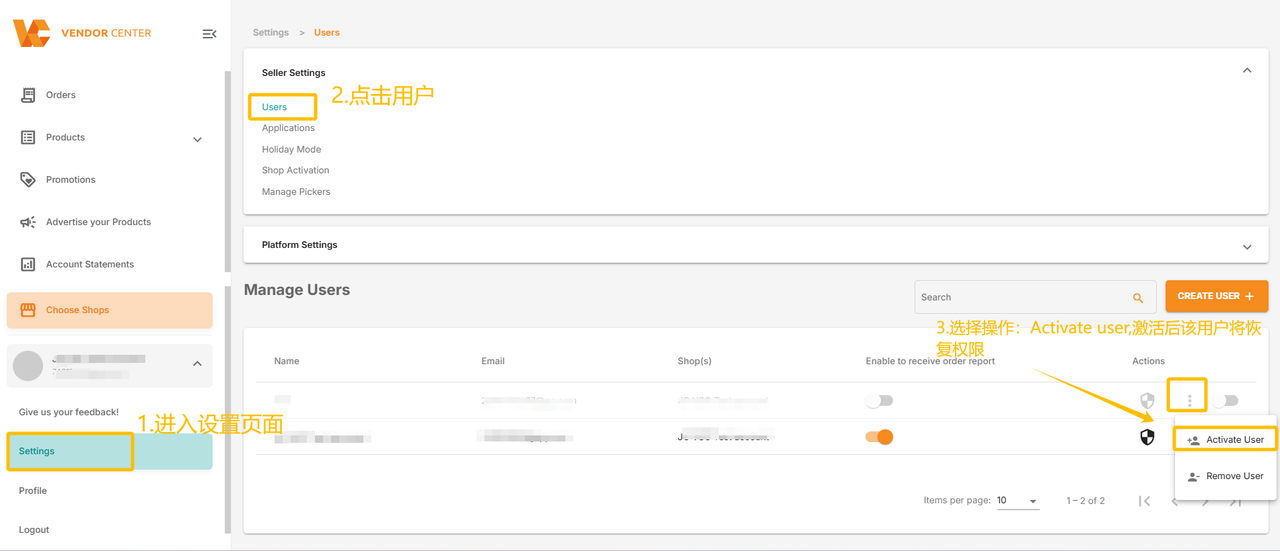1280x551 pixels.
Task: Open the Orders icon in the sidebar
Action: coord(28,95)
